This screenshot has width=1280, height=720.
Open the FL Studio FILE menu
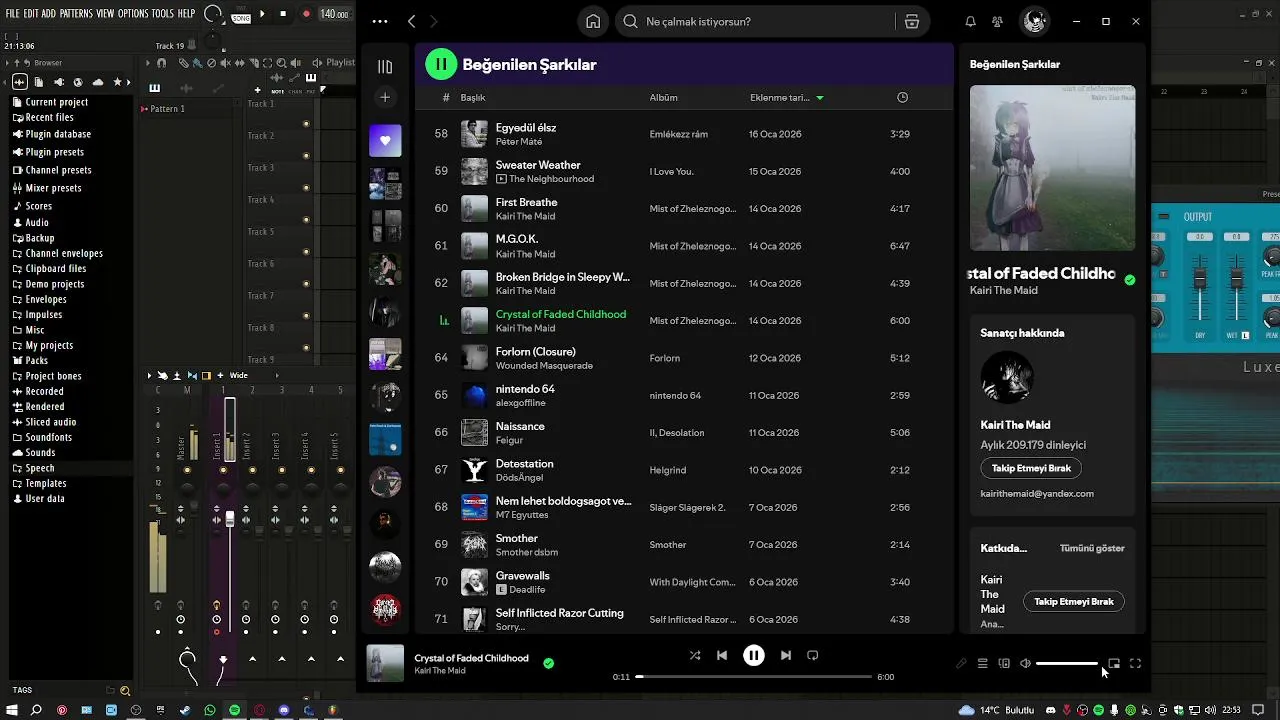pos(13,13)
